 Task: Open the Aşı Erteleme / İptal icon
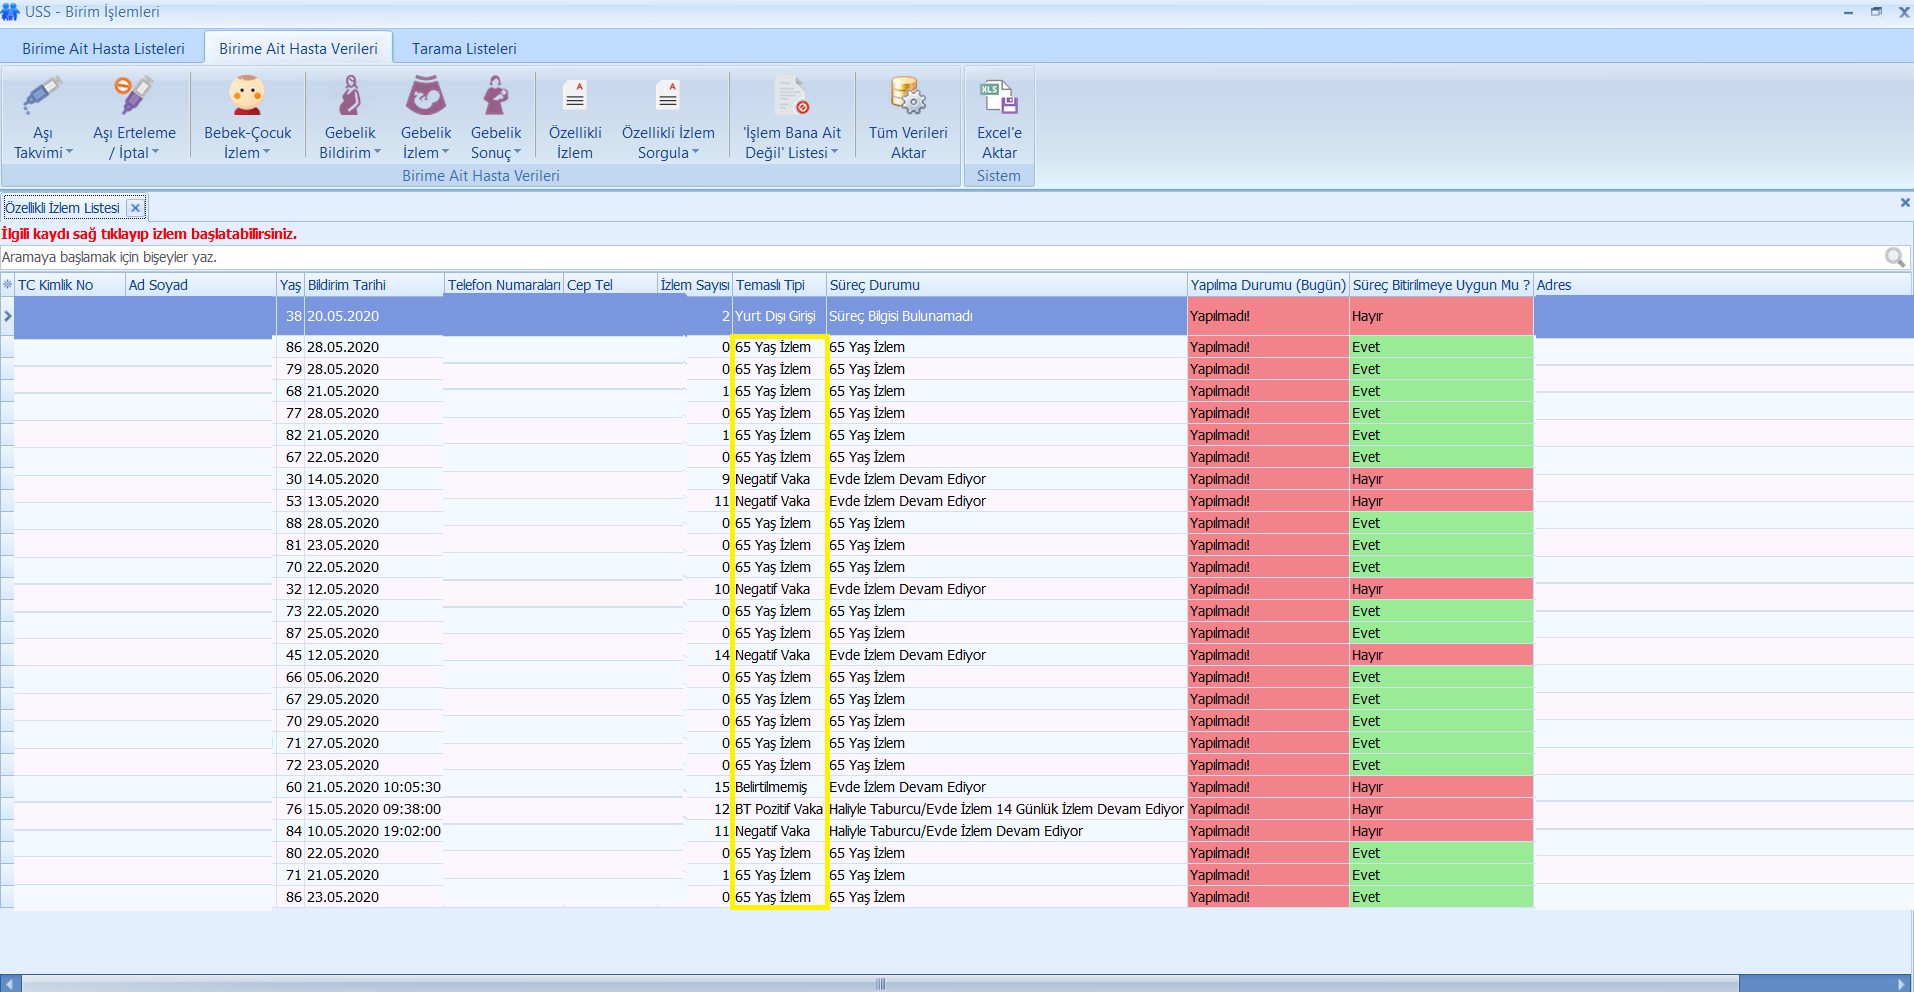click(x=133, y=97)
